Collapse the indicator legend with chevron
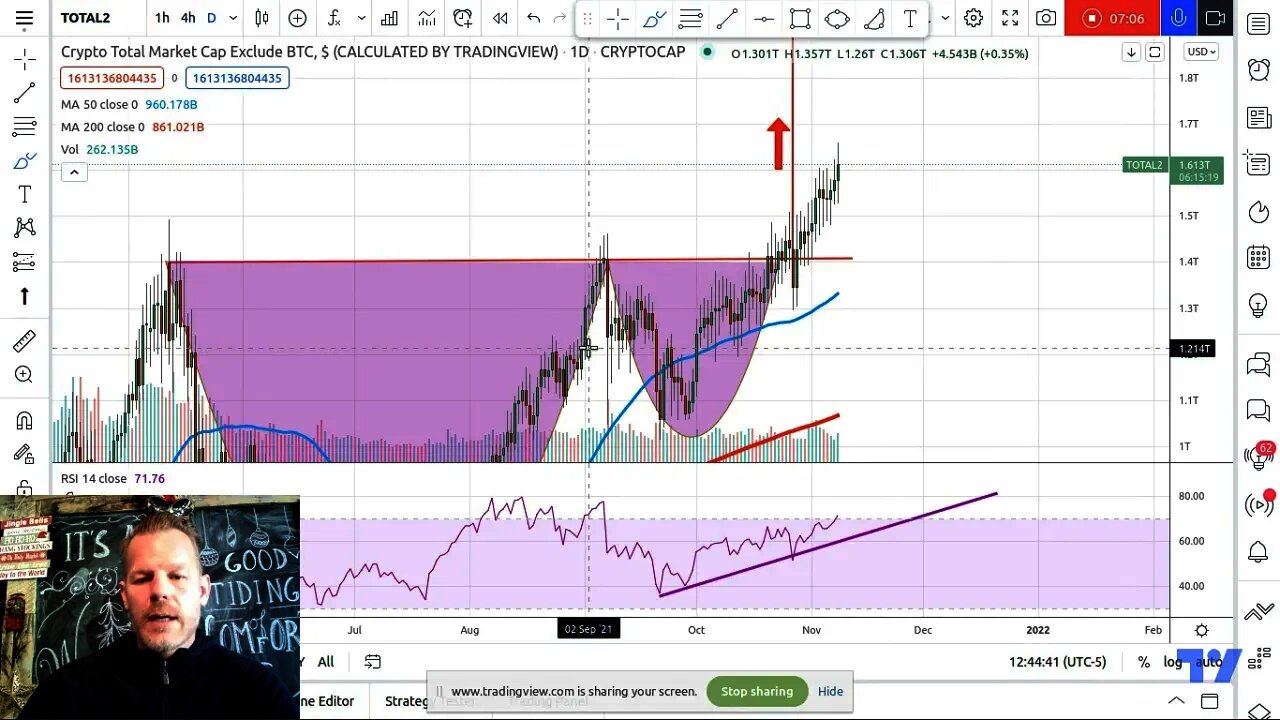This screenshot has height=720, width=1280. (x=74, y=172)
